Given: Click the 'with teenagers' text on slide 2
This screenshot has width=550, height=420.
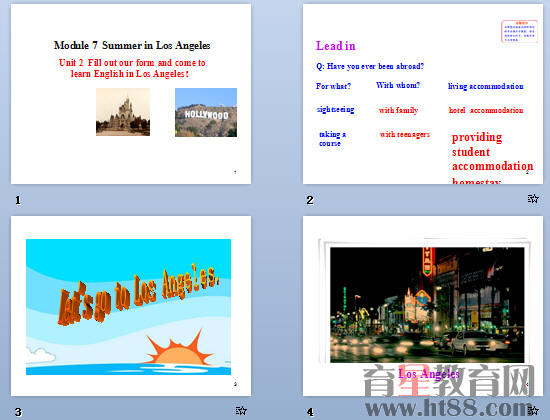Looking at the screenshot, I should pyautogui.click(x=404, y=134).
